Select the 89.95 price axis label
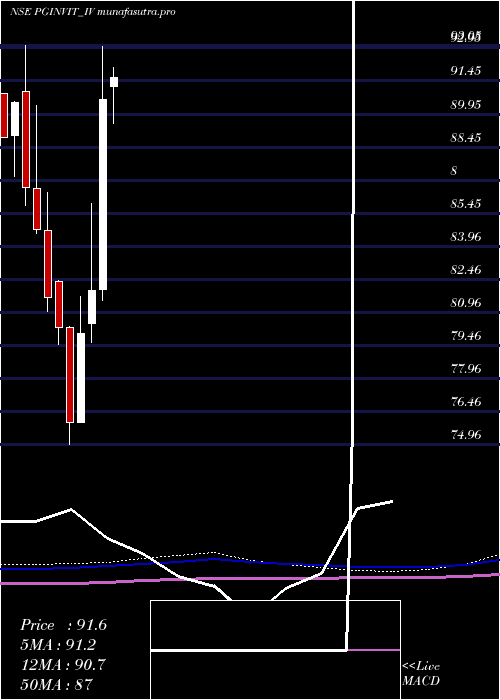500x700 pixels. (466, 104)
